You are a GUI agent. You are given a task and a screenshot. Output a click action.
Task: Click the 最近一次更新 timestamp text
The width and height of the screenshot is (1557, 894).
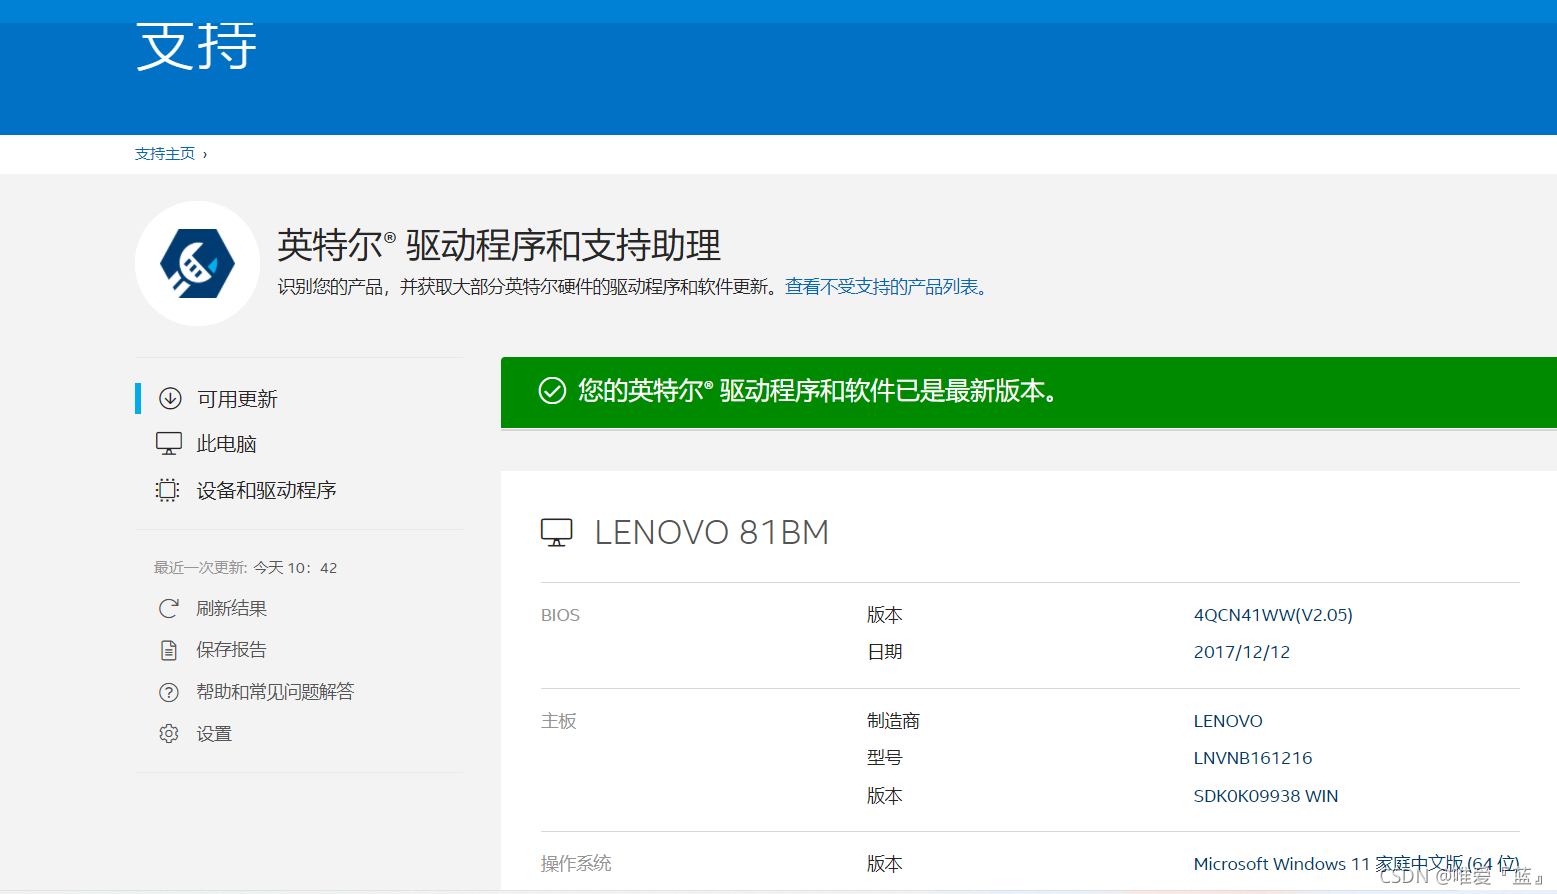246,568
